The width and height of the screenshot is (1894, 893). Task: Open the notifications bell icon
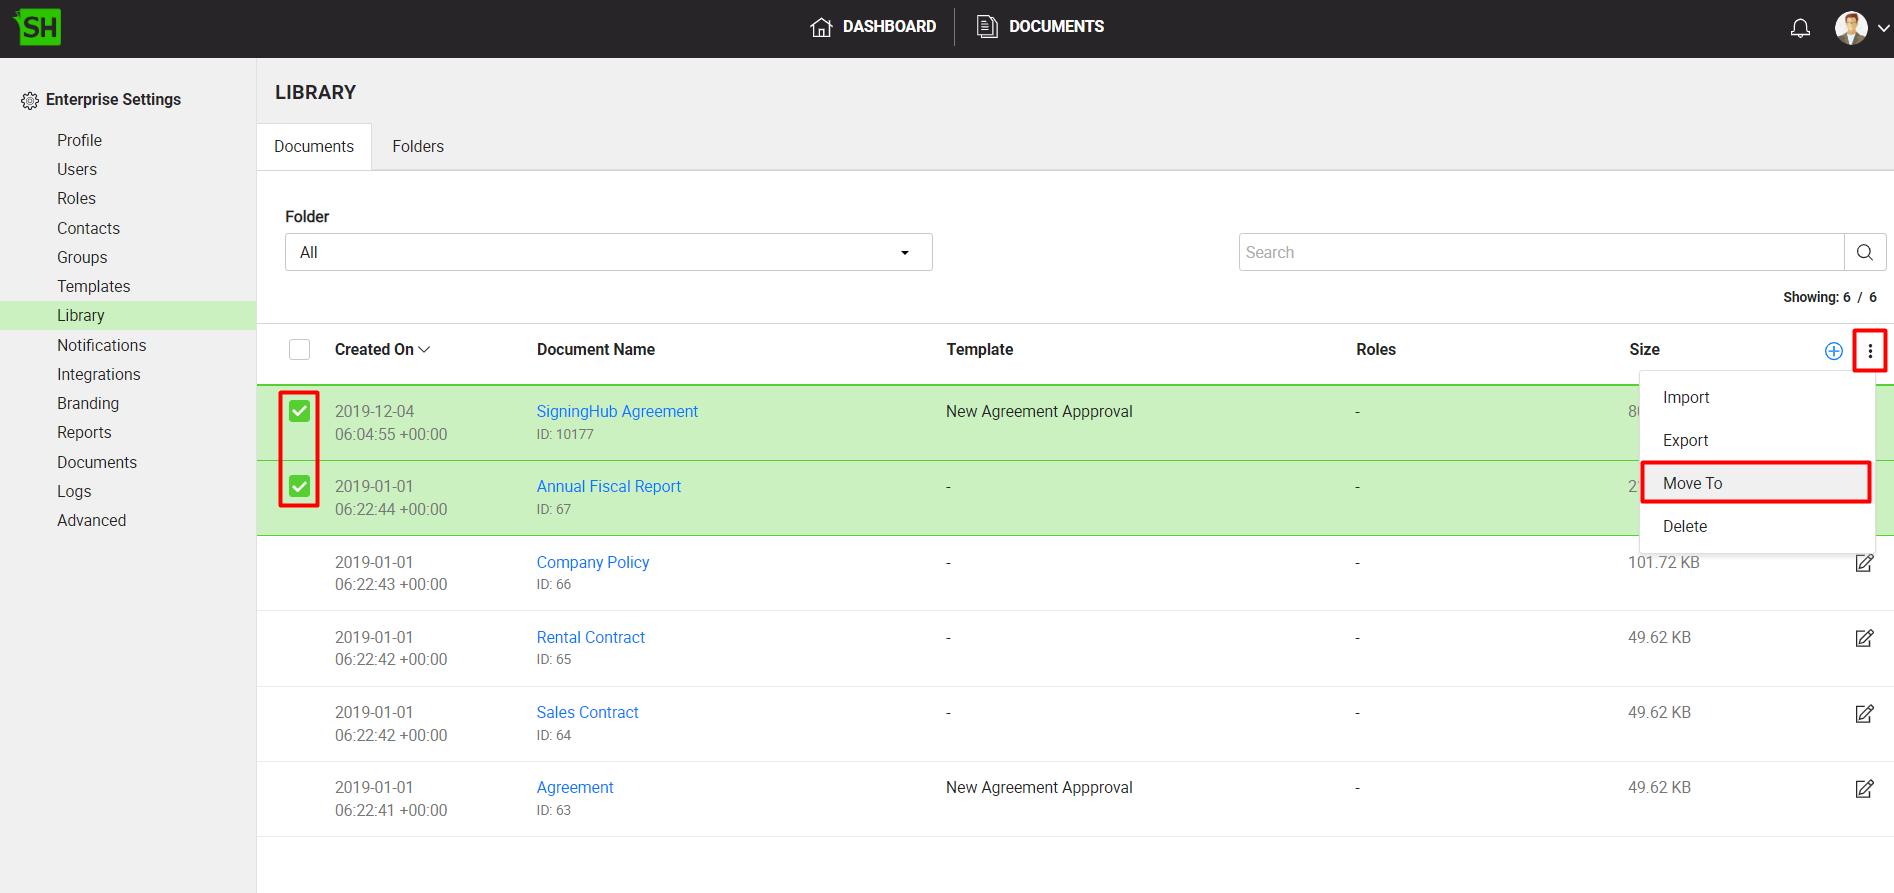tap(1800, 28)
